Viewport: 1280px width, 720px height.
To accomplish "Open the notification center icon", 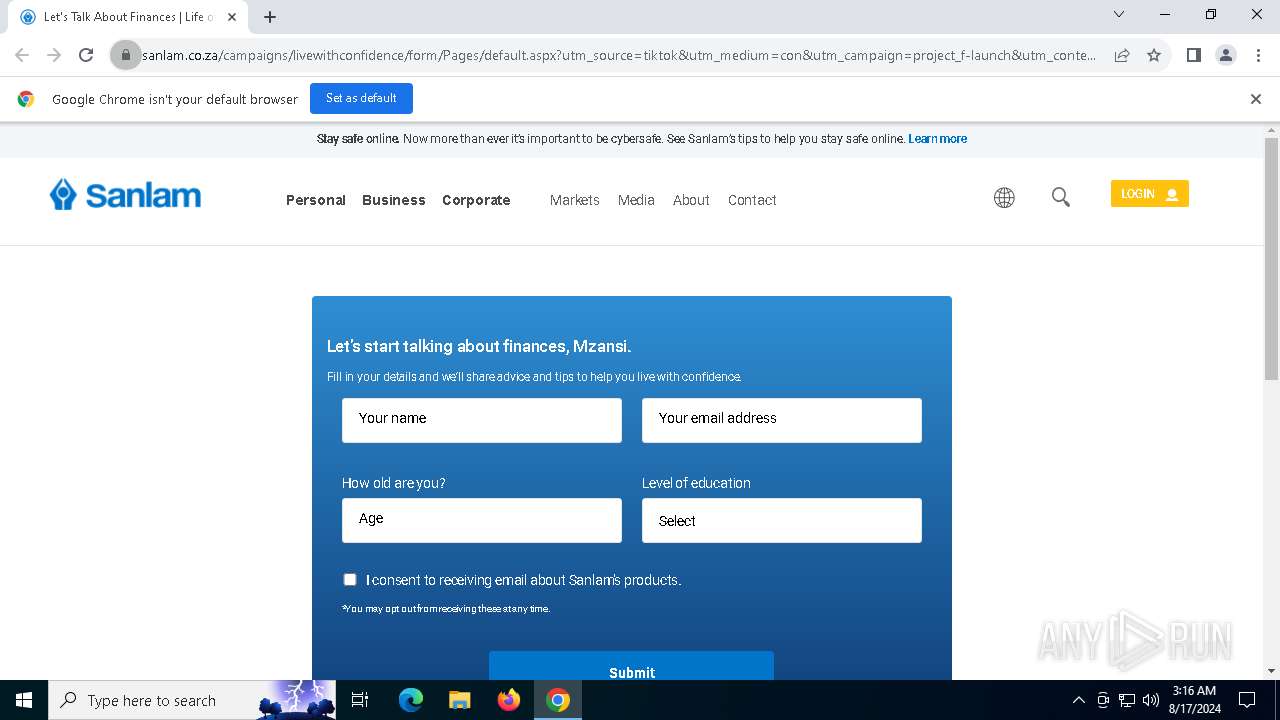I will click(x=1247, y=700).
